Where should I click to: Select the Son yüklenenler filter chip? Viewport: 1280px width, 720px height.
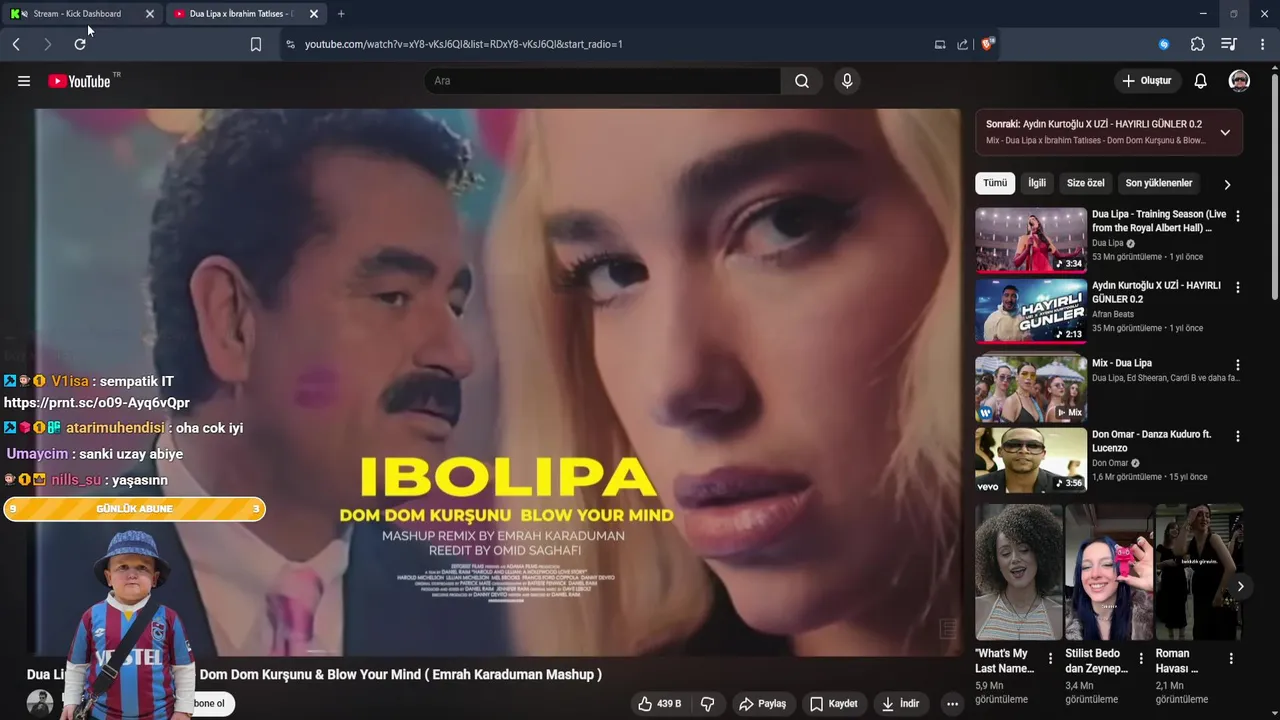1158,183
